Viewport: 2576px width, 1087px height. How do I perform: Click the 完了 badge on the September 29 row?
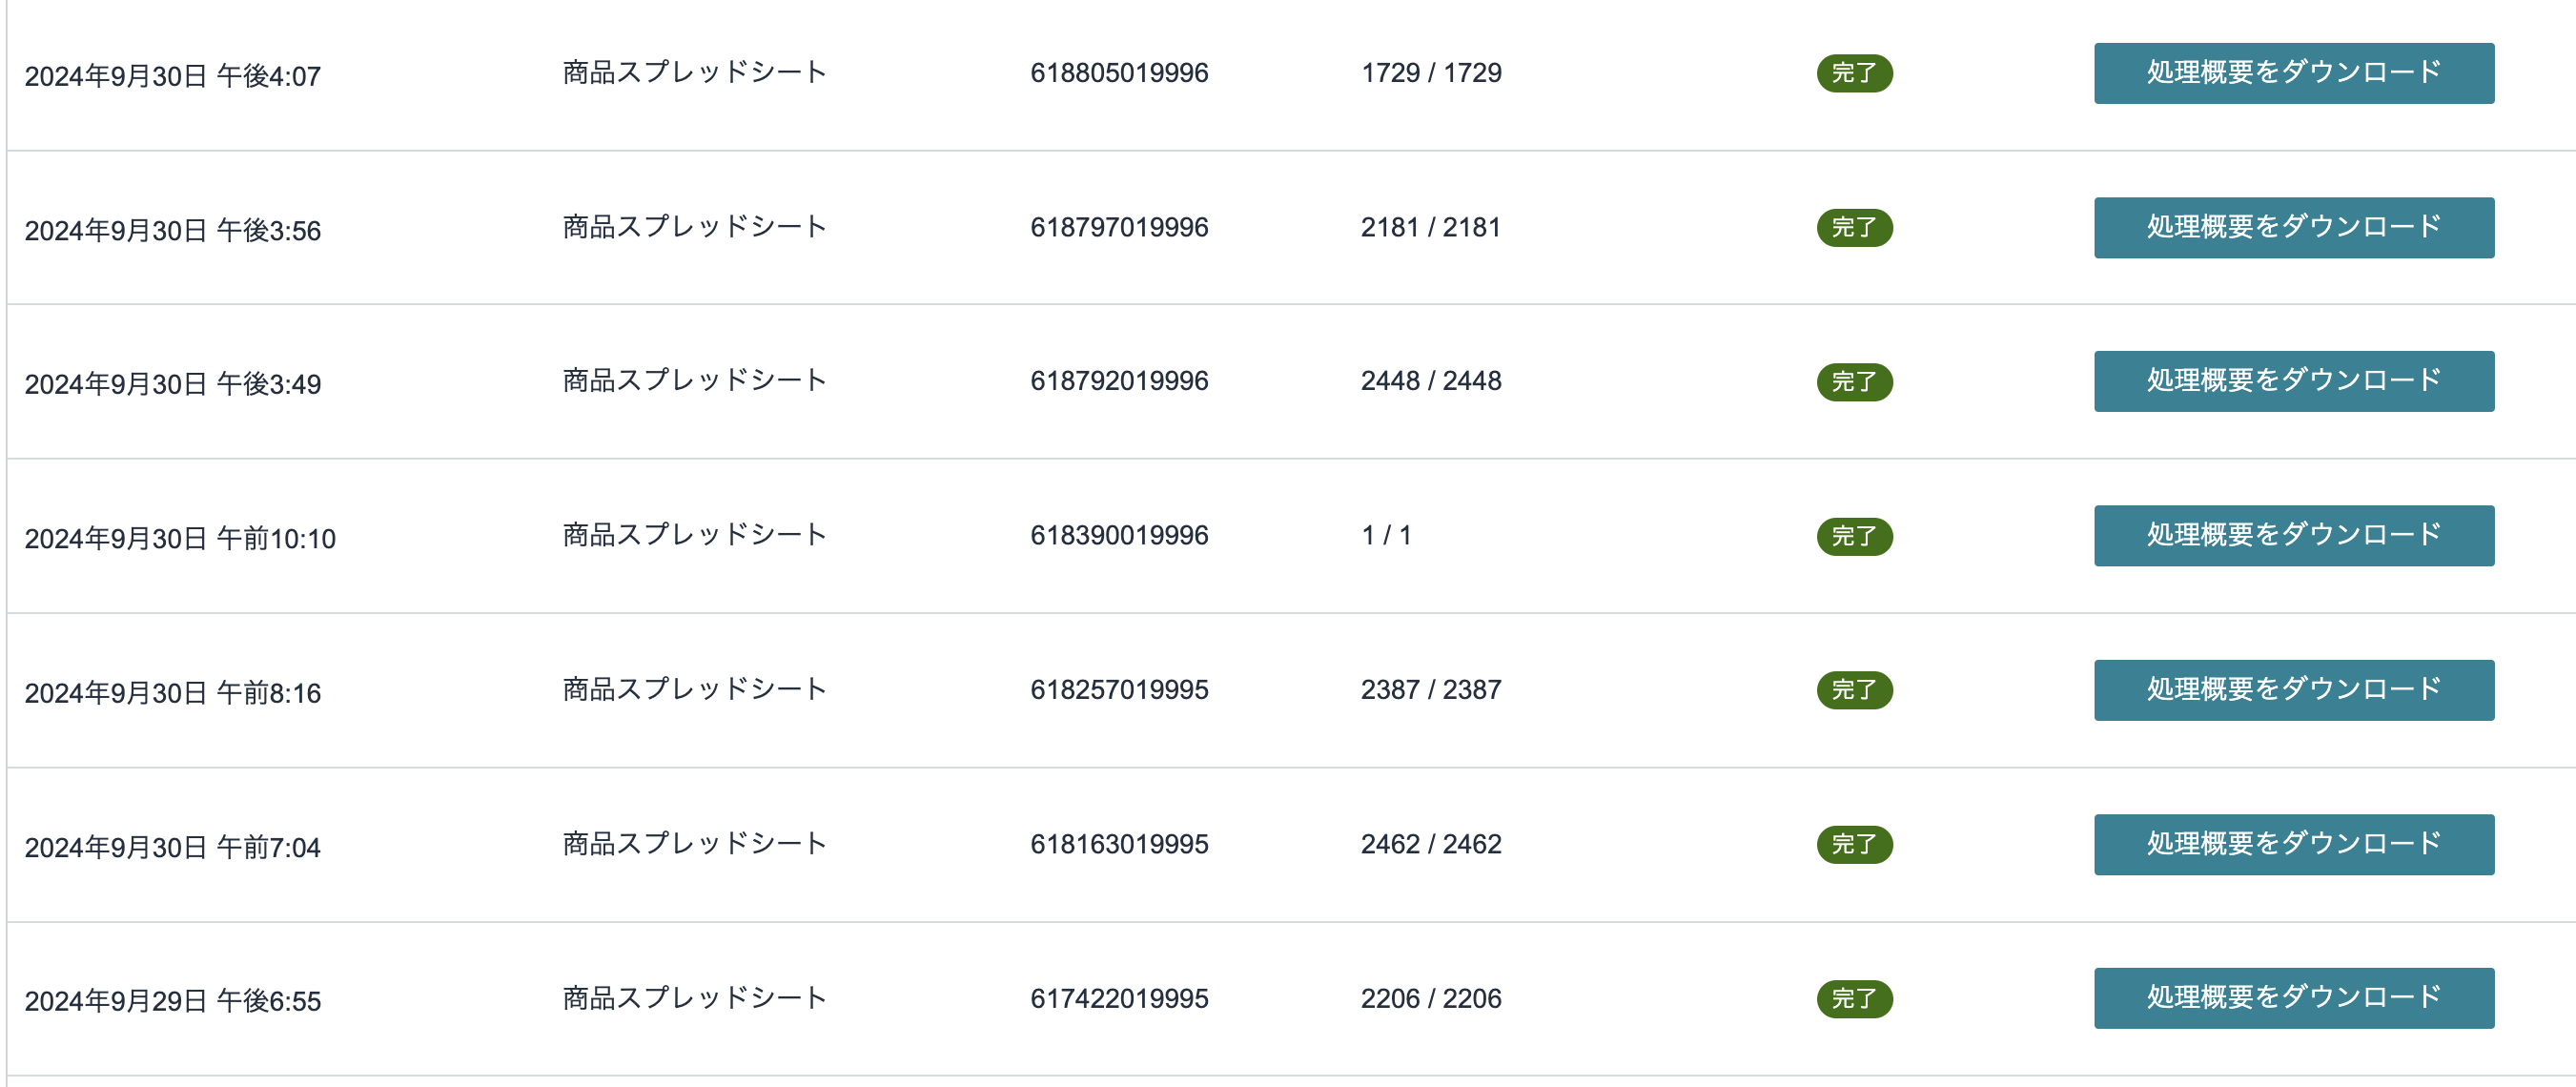[1854, 999]
